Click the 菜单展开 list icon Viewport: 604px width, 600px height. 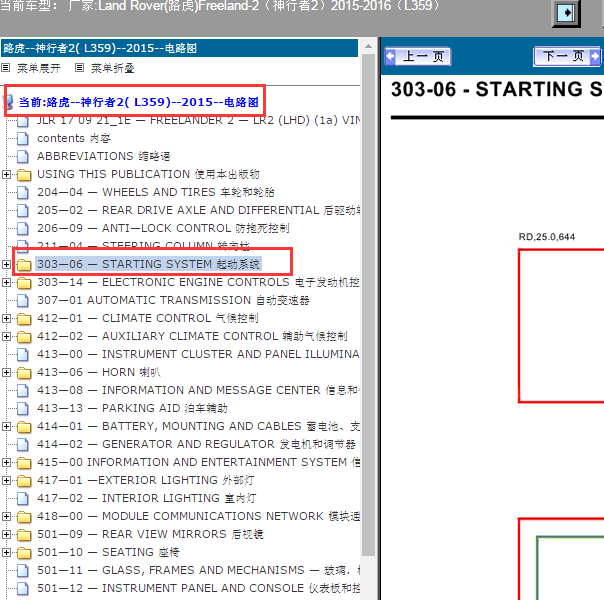click(5, 68)
